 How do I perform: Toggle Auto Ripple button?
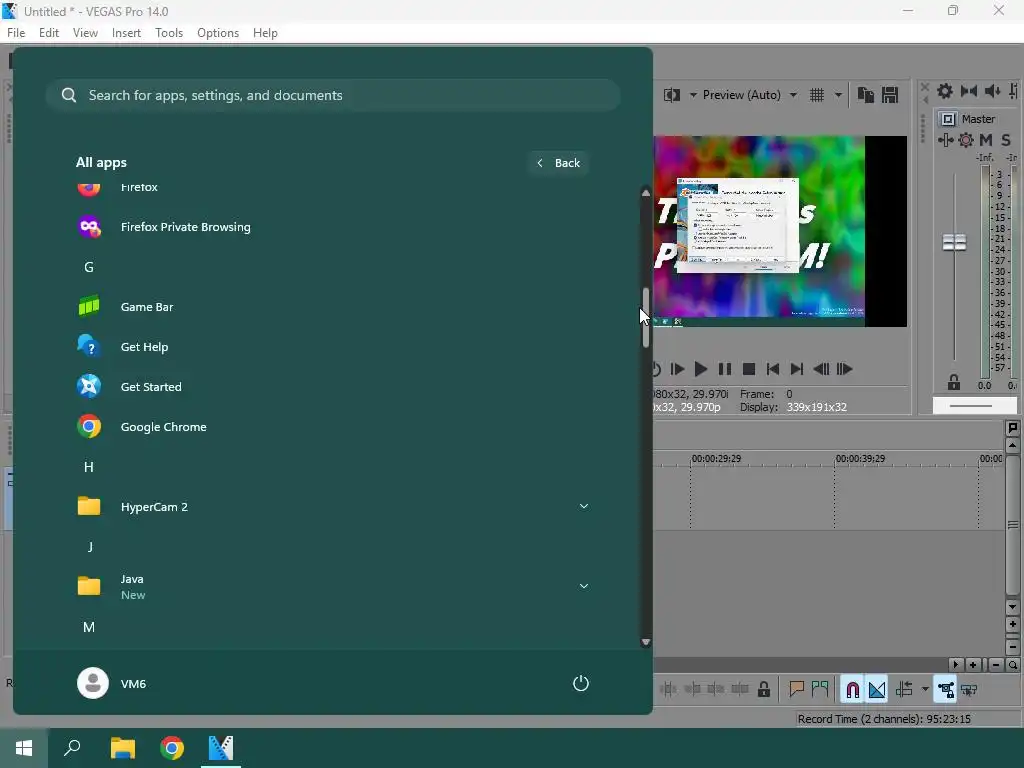[x=904, y=689]
